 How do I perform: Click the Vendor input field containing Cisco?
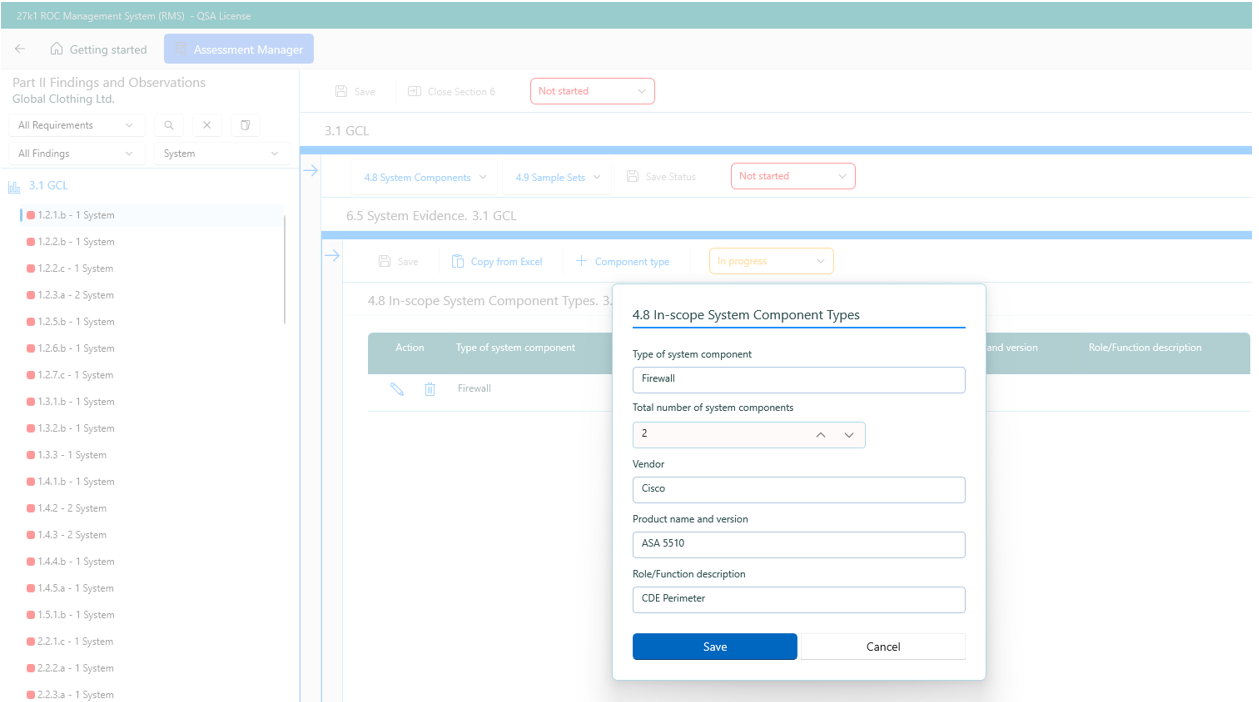(x=798, y=489)
